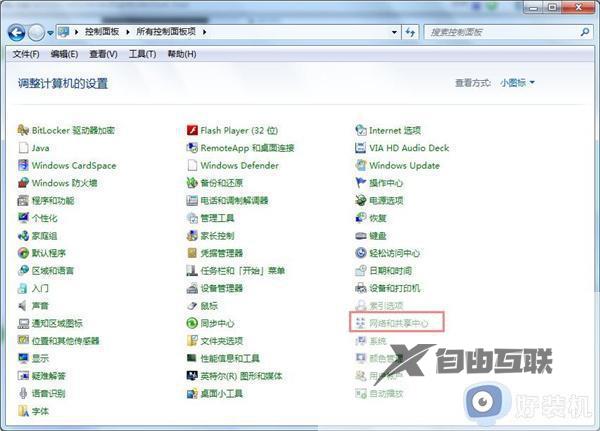Click the 区域和语言 icon

point(23,270)
